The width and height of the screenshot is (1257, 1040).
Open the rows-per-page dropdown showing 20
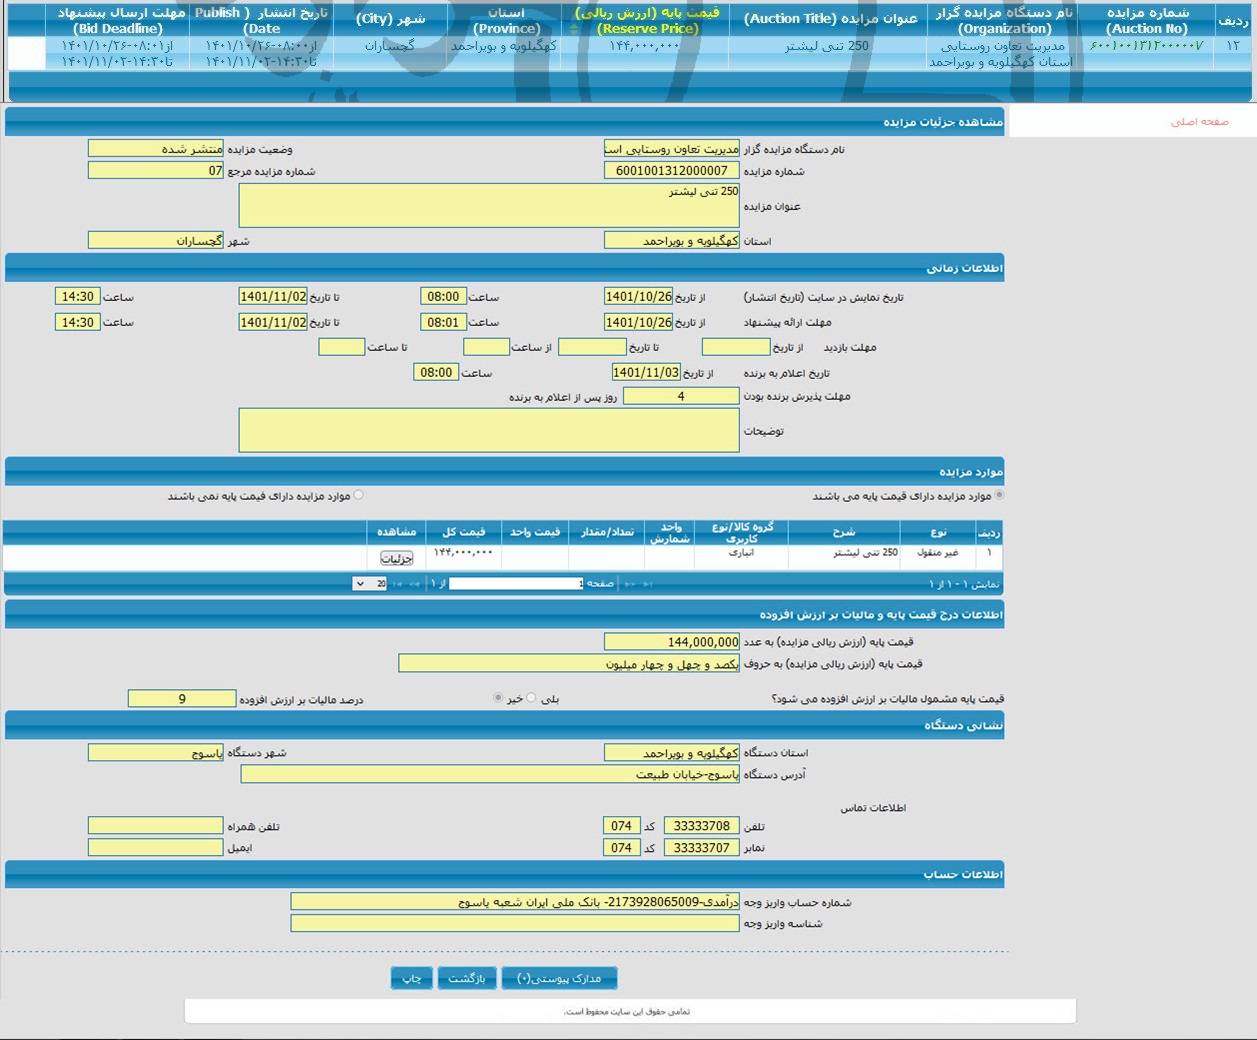coord(369,584)
